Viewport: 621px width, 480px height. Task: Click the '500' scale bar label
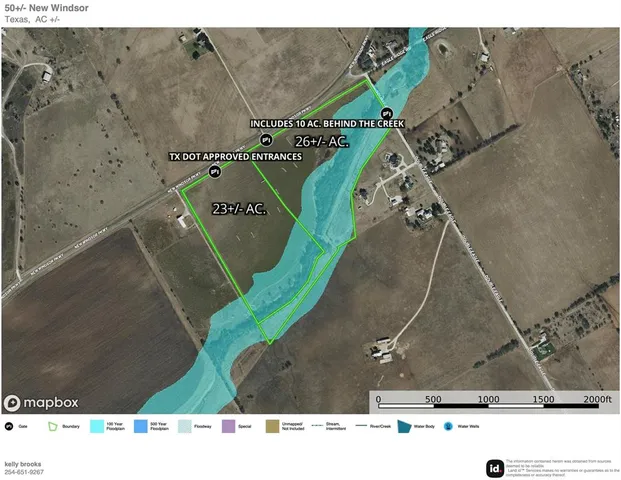click(433, 399)
